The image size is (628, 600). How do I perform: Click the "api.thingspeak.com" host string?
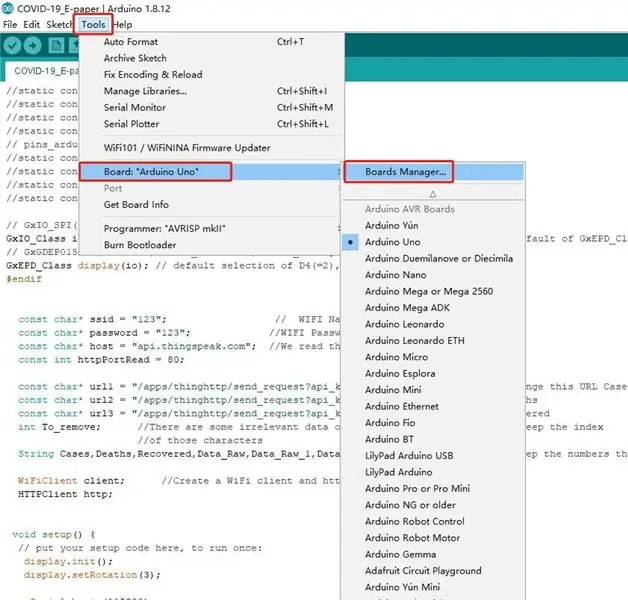tap(194, 346)
